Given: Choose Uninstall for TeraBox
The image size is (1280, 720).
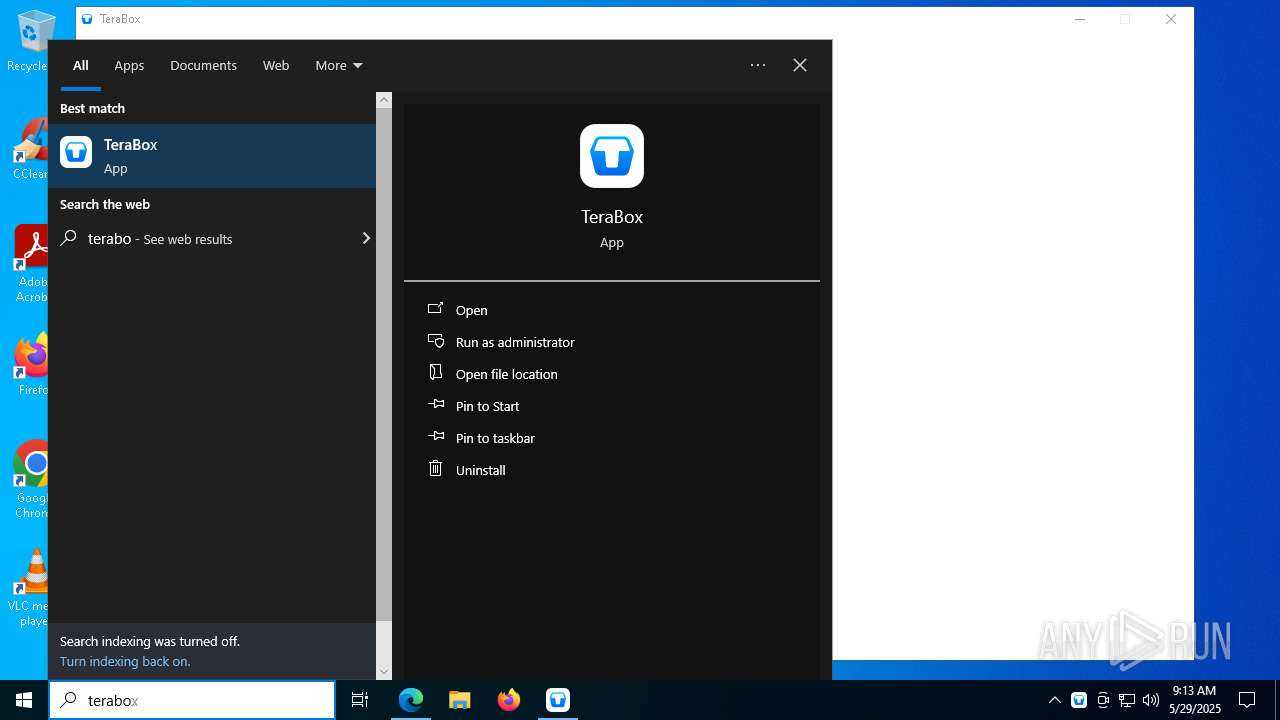Looking at the screenshot, I should [x=481, y=470].
